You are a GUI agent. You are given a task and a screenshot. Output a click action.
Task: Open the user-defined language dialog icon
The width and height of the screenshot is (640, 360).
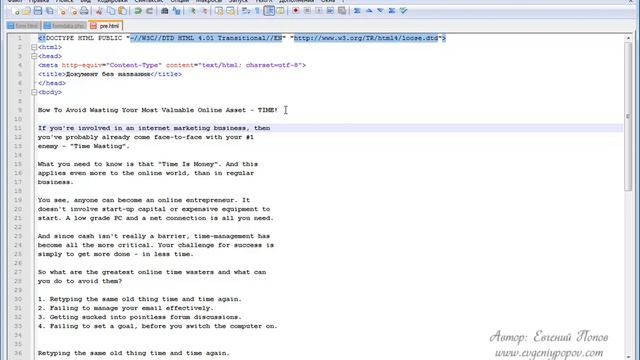280,11
